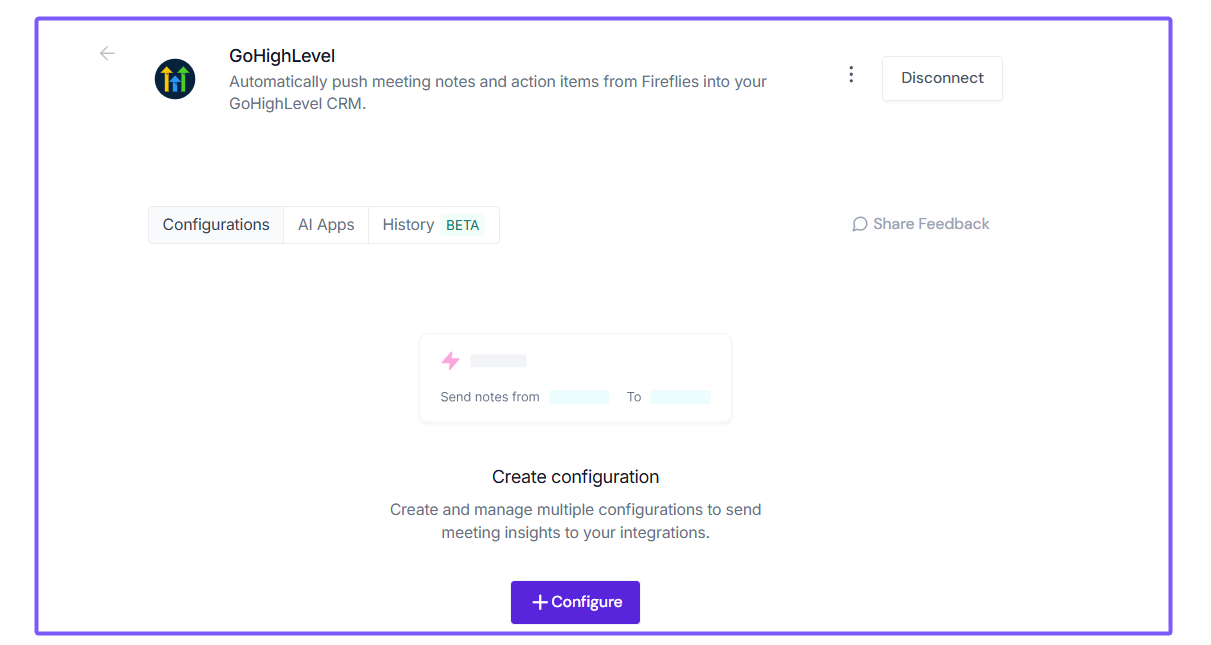Click the gray placeholder bar beside lightning bolt
The image size is (1211, 645).
click(x=498, y=361)
